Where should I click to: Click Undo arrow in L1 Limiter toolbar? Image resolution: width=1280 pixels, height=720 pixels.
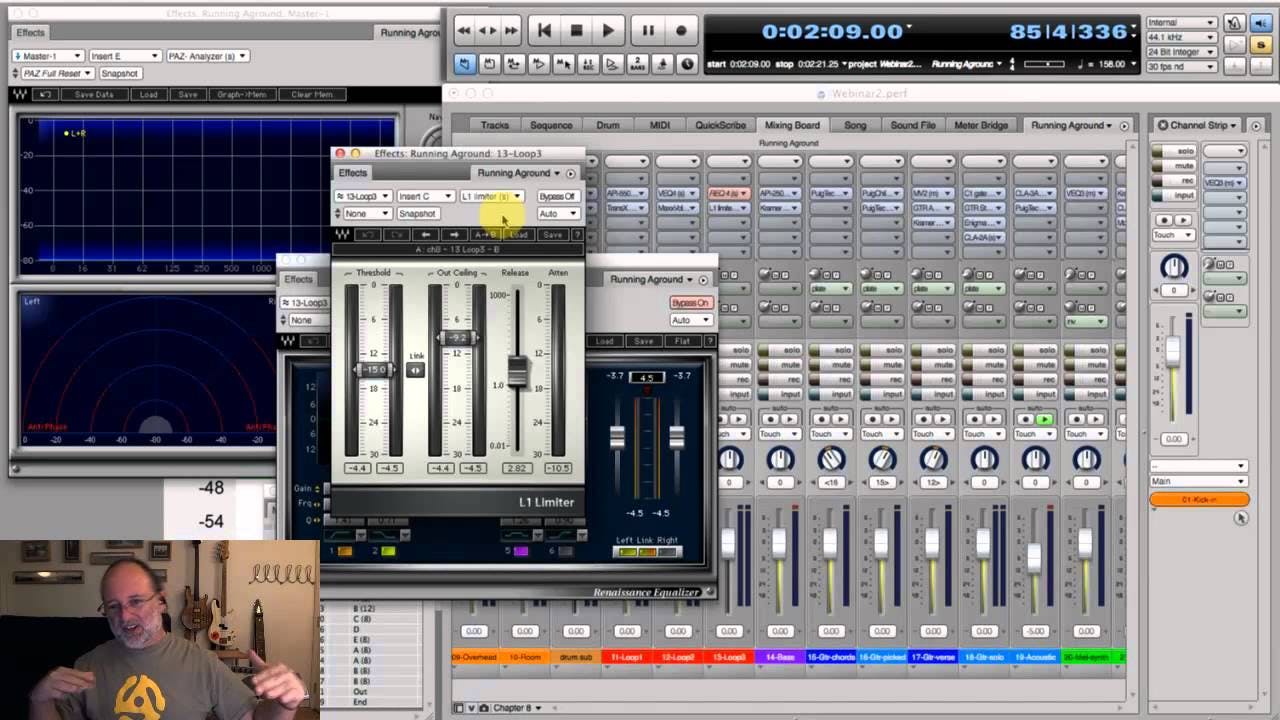pos(368,234)
